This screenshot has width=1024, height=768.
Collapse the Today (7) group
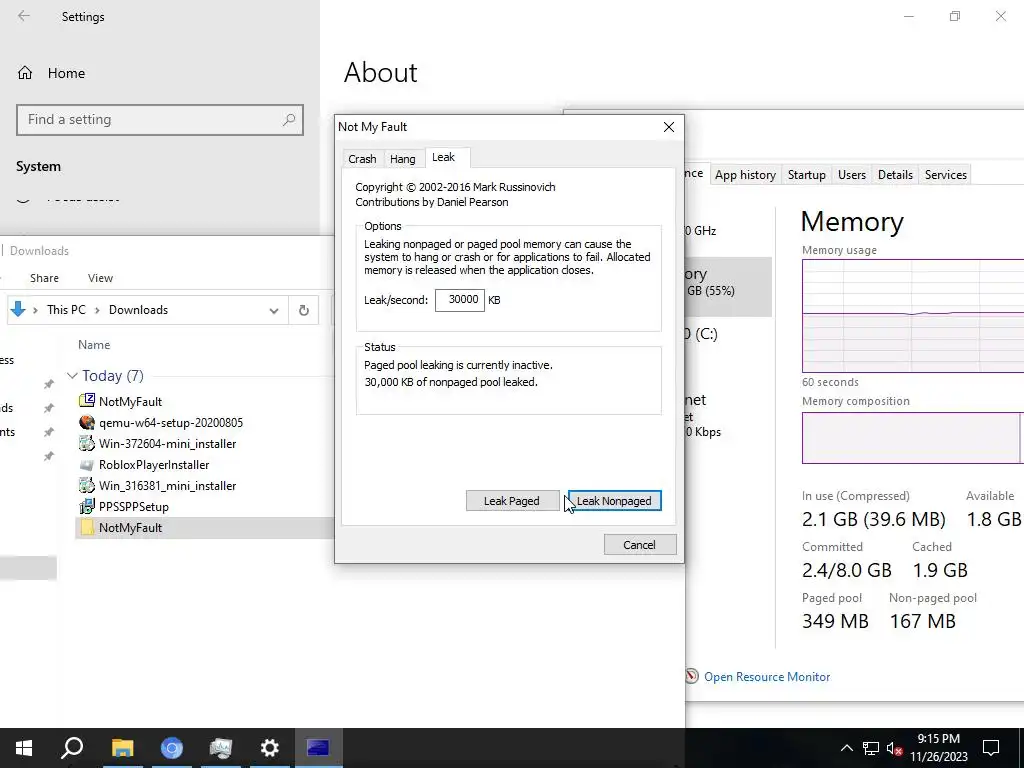pos(72,376)
